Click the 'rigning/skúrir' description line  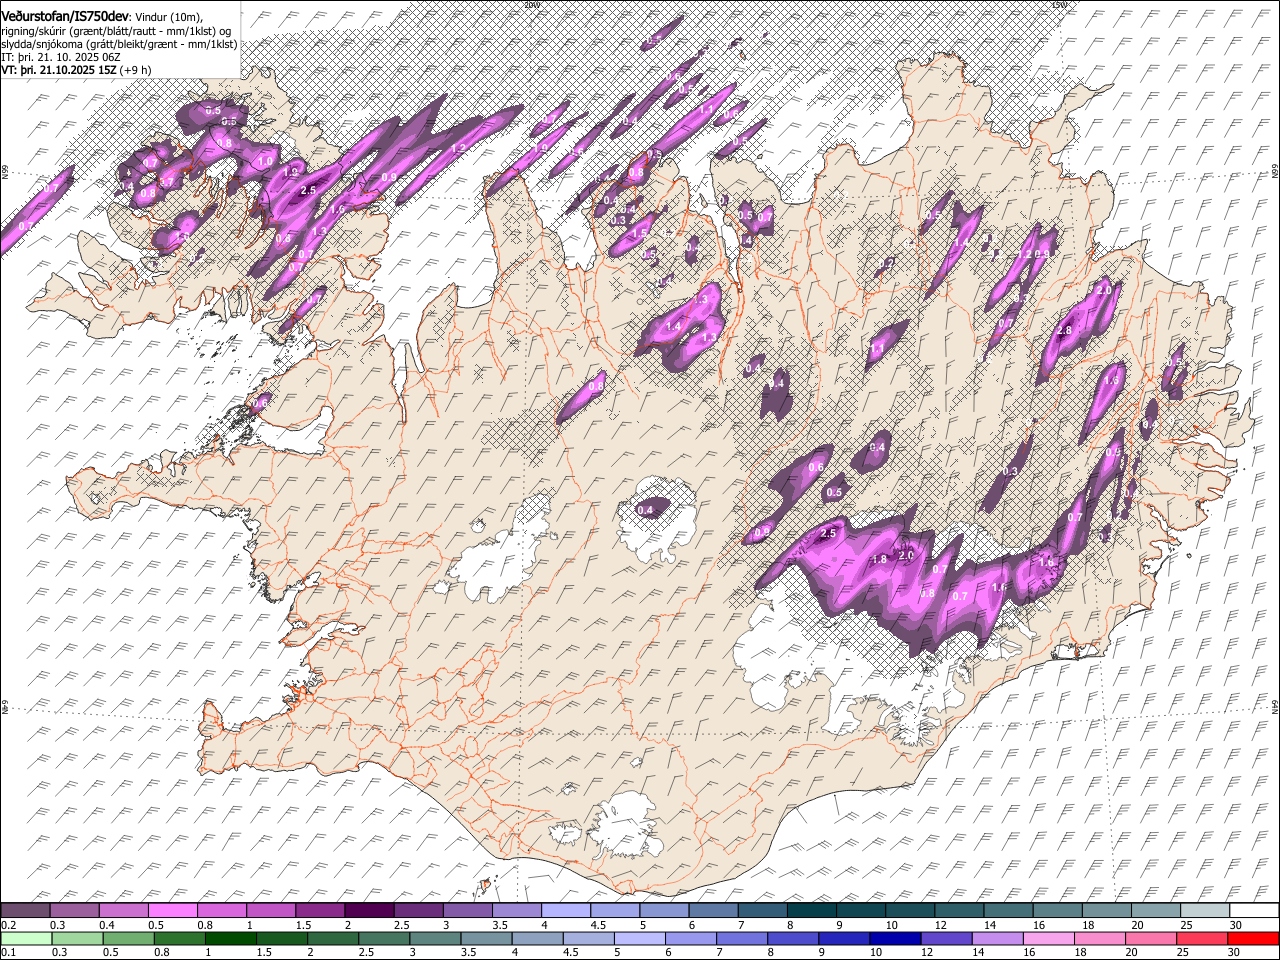[x=117, y=31]
